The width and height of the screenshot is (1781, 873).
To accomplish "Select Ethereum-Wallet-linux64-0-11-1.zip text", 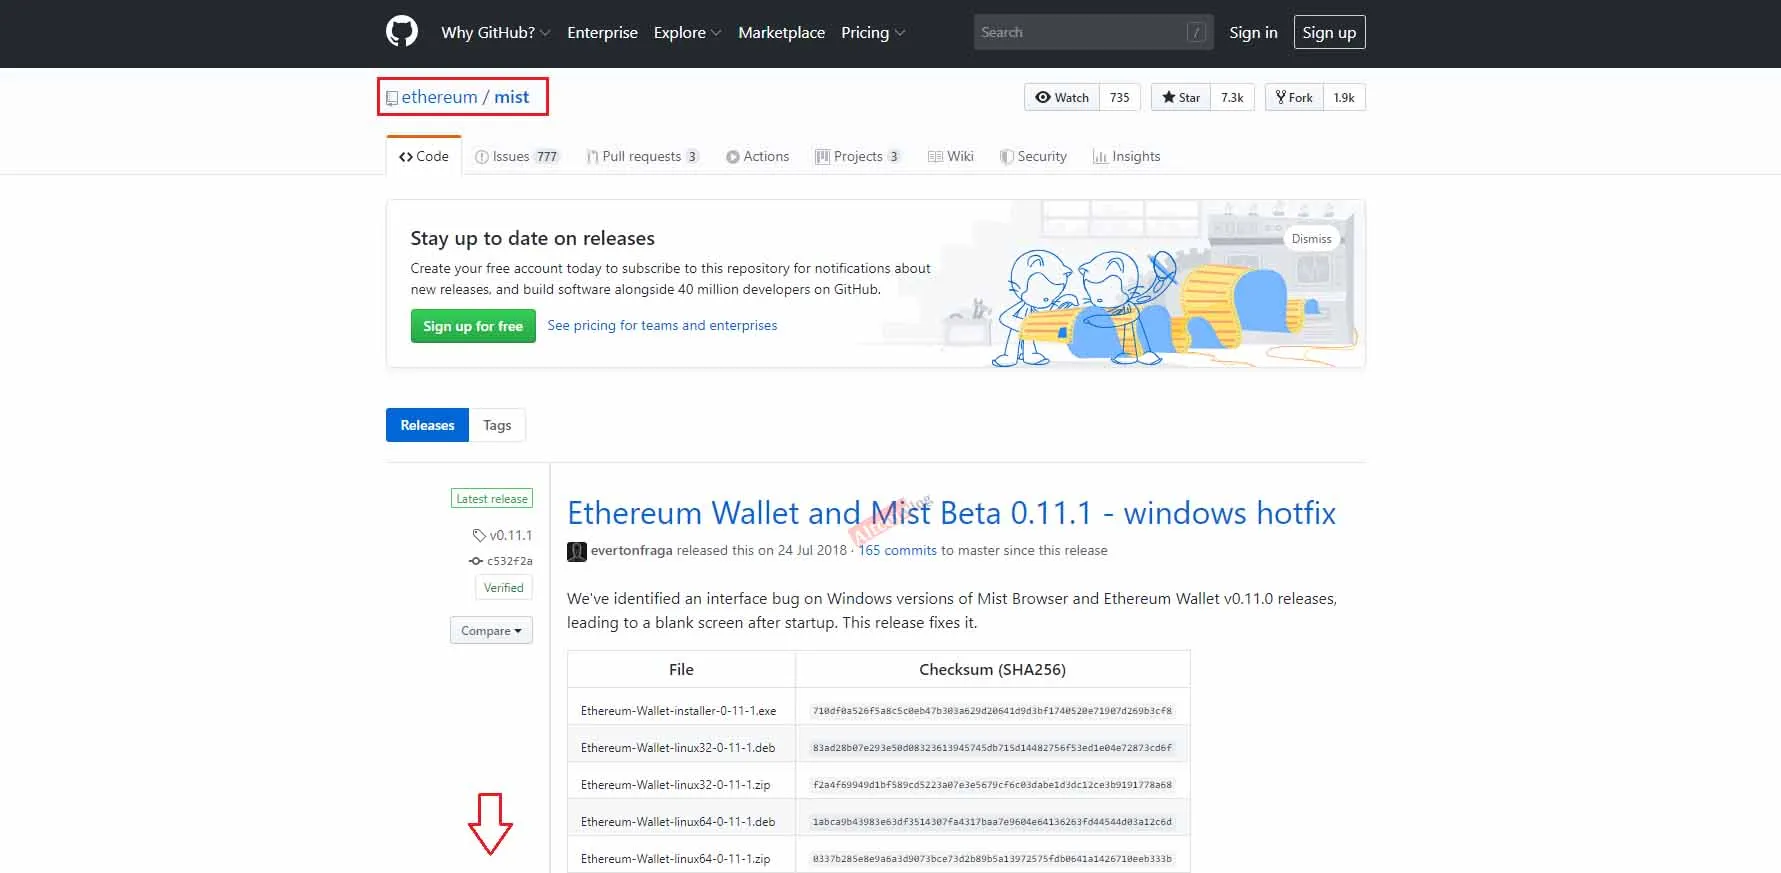I will tap(675, 858).
